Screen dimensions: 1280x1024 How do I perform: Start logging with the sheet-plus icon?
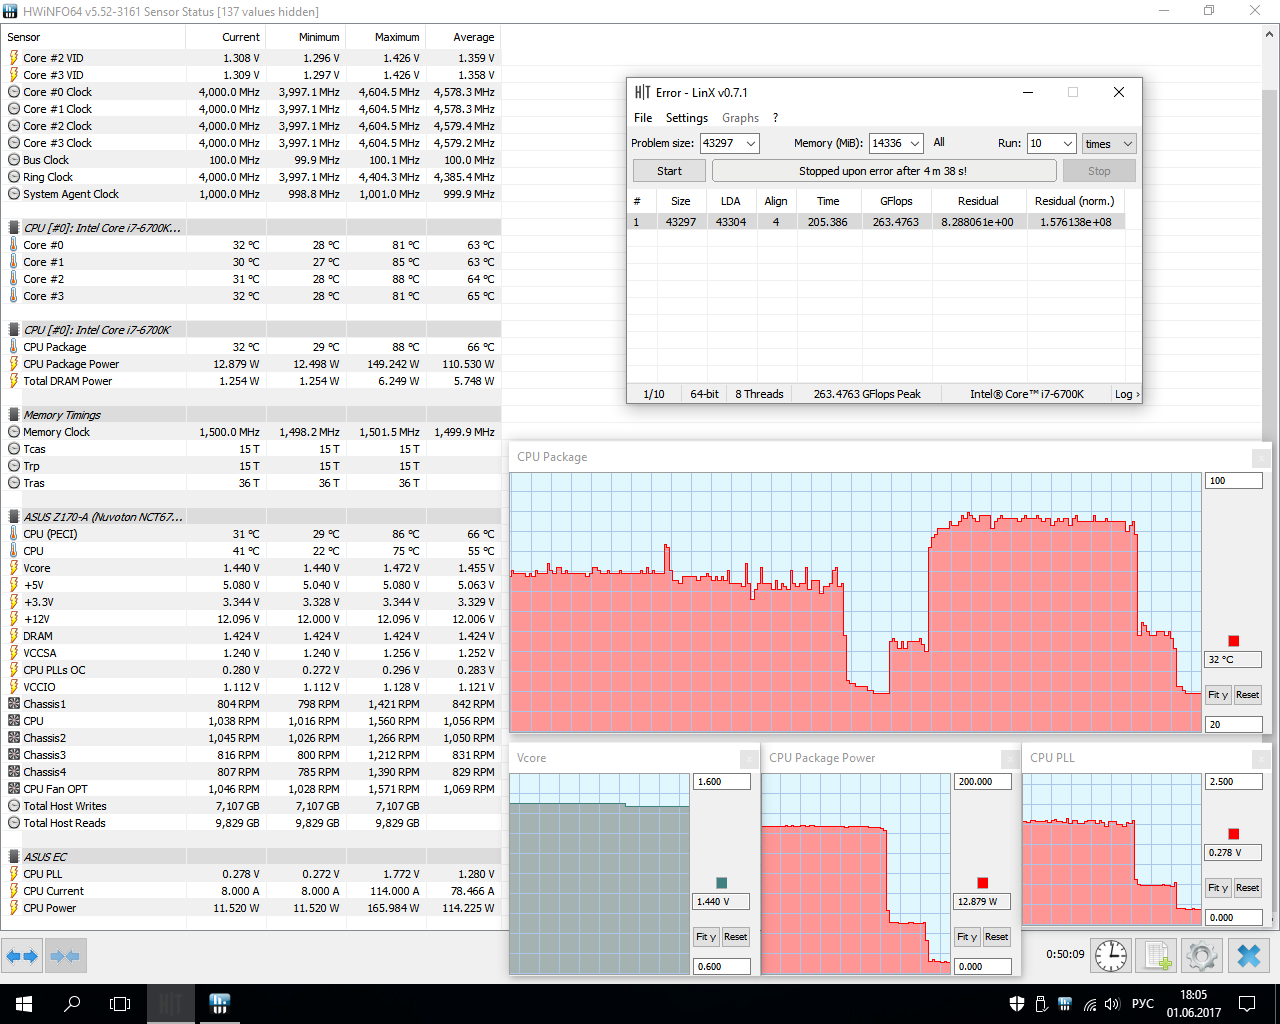pyautogui.click(x=1157, y=956)
